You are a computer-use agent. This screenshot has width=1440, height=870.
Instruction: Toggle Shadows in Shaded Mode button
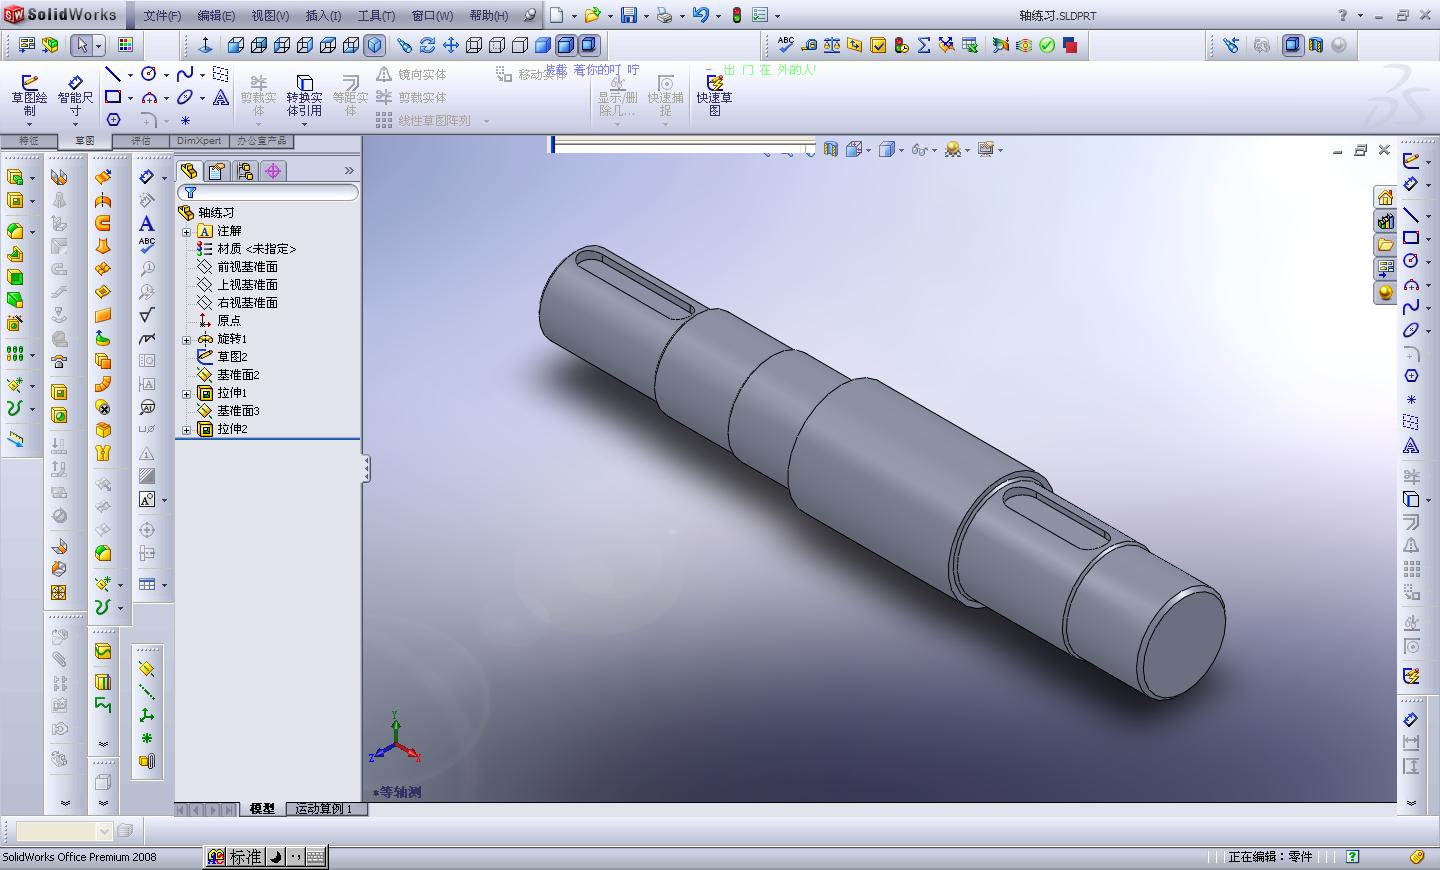588,45
